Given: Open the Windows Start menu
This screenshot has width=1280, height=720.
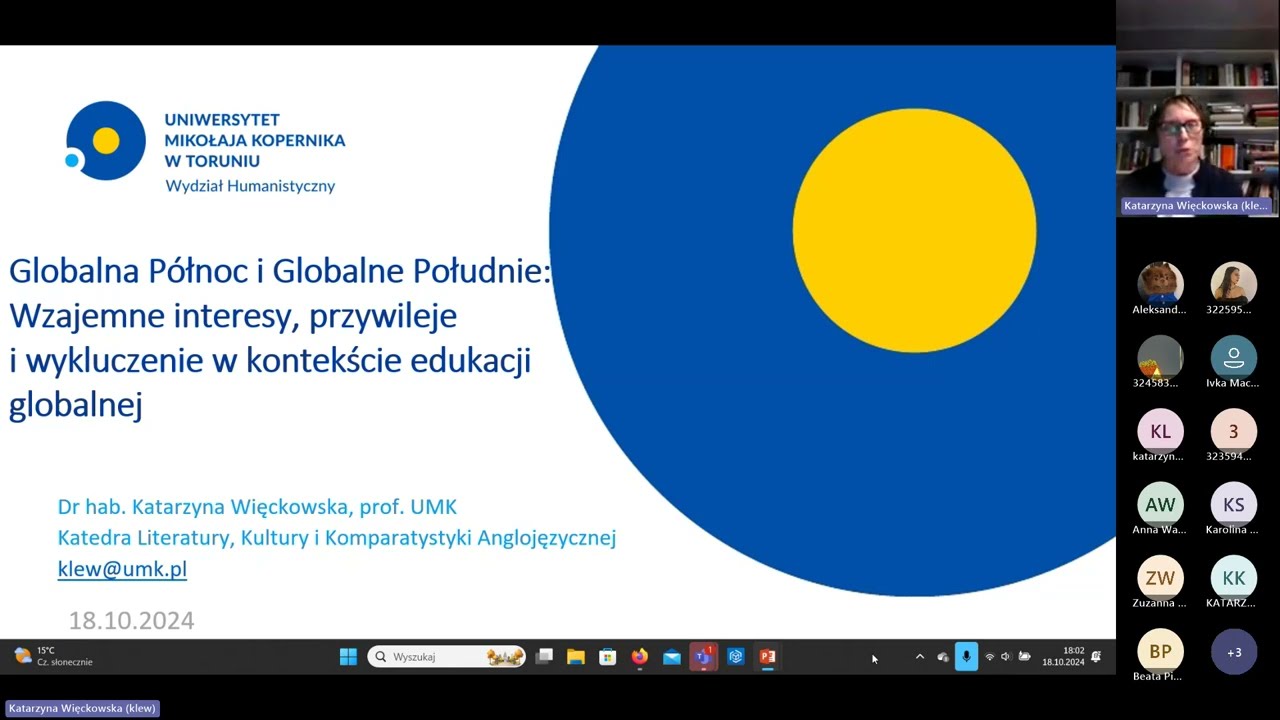Looking at the screenshot, I should coord(348,657).
